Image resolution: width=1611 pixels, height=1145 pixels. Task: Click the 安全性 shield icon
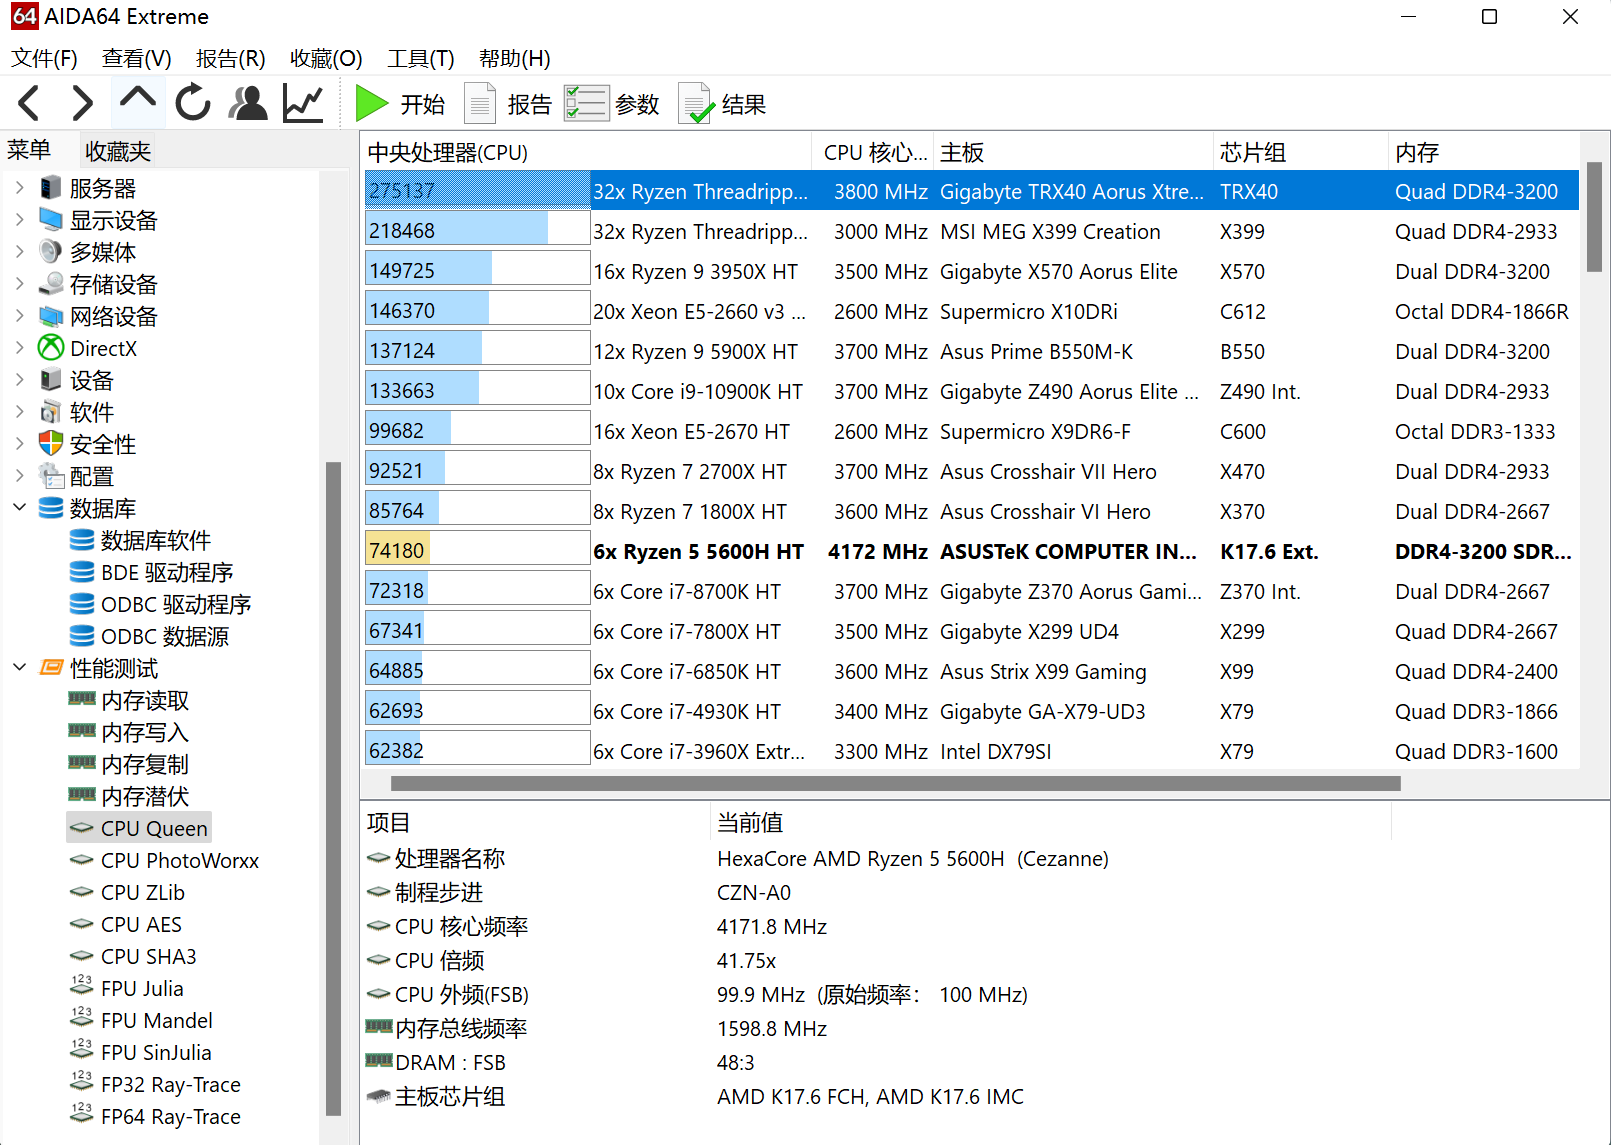pyautogui.click(x=51, y=443)
